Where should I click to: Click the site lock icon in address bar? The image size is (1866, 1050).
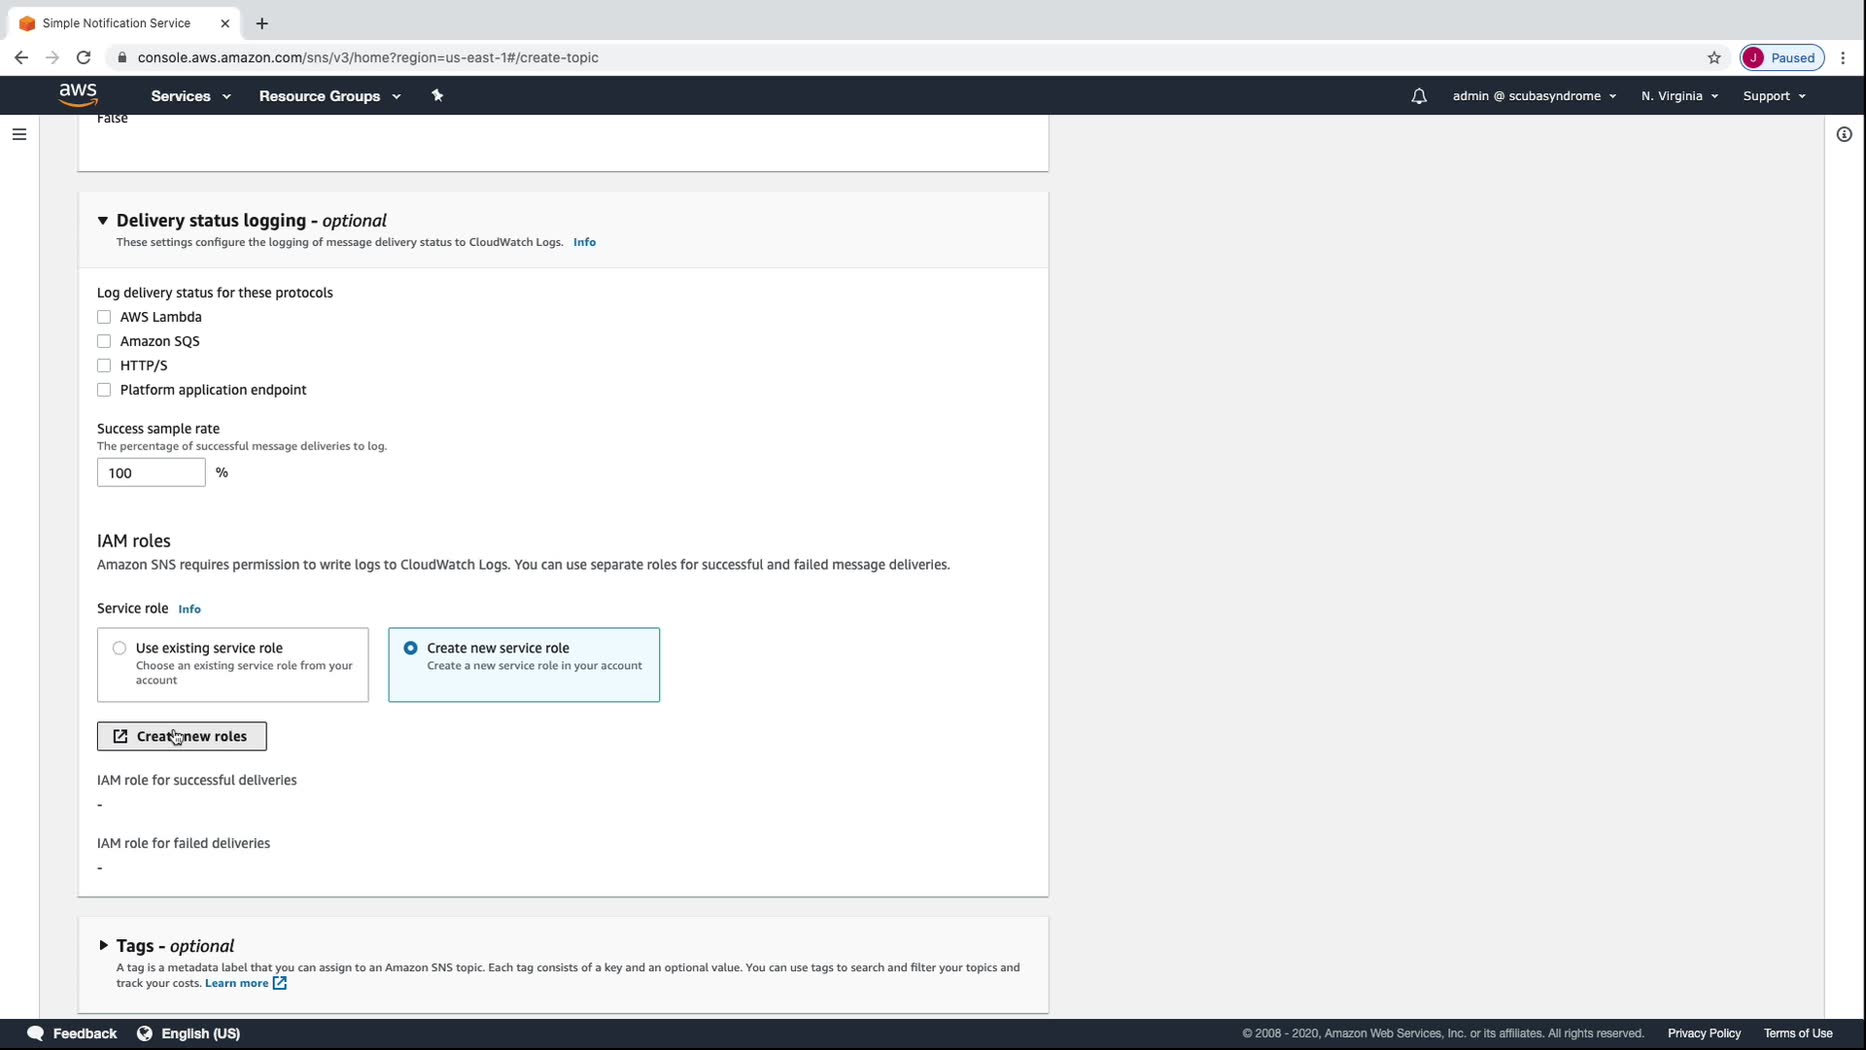[x=122, y=58]
